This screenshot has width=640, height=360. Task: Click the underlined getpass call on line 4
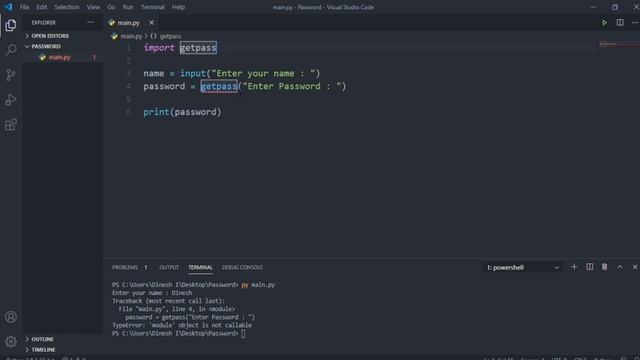[219, 86]
